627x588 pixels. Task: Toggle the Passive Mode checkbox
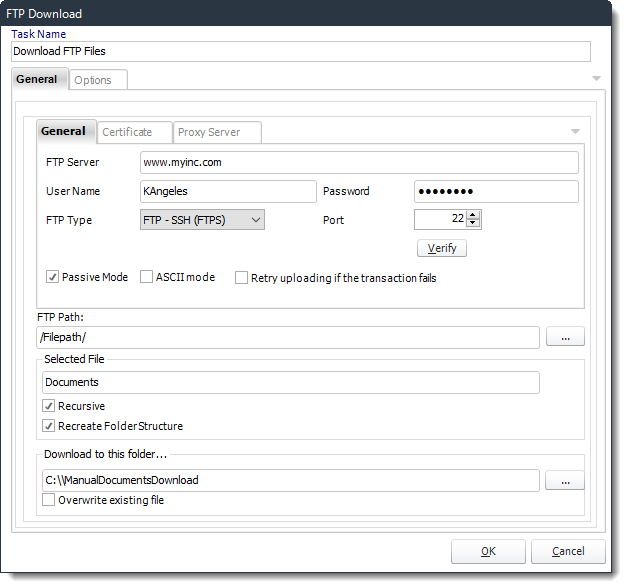52,277
